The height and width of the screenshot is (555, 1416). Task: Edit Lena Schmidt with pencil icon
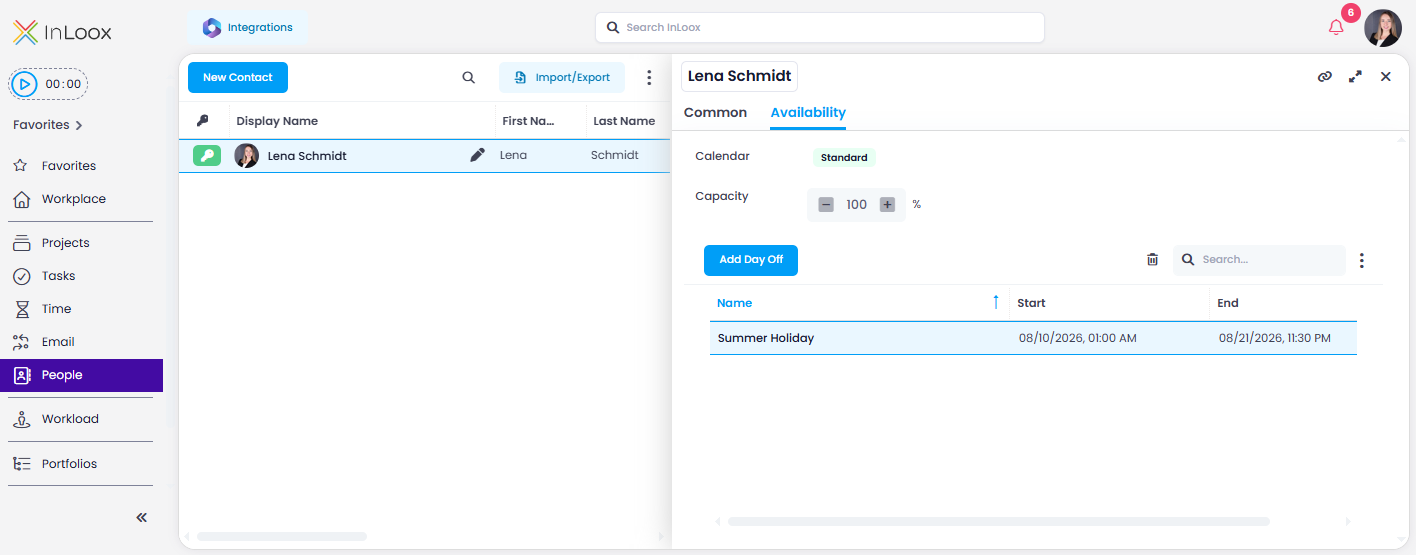pyautogui.click(x=478, y=155)
